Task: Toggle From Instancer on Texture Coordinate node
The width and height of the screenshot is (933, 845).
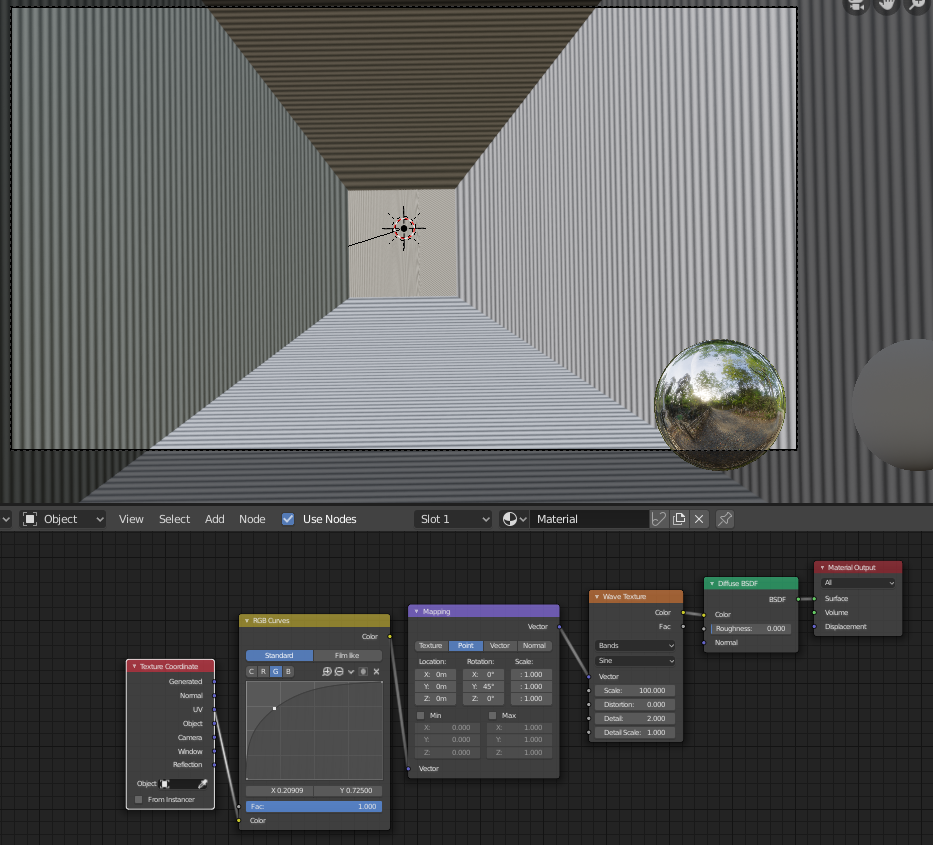Action: tap(138, 799)
